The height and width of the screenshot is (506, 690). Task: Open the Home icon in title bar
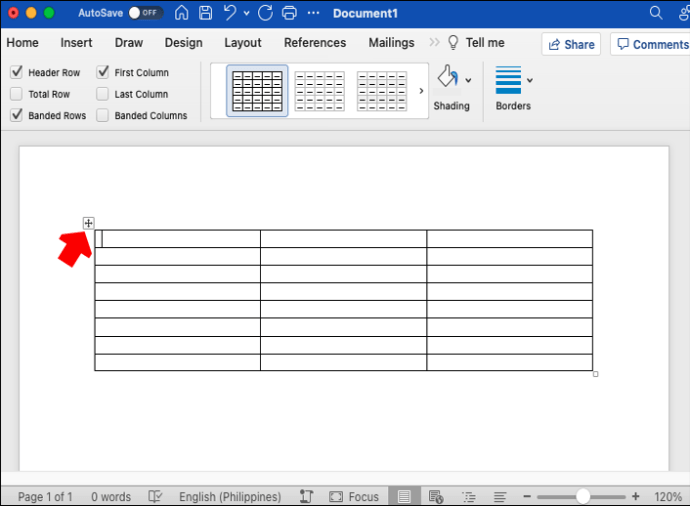(x=181, y=13)
